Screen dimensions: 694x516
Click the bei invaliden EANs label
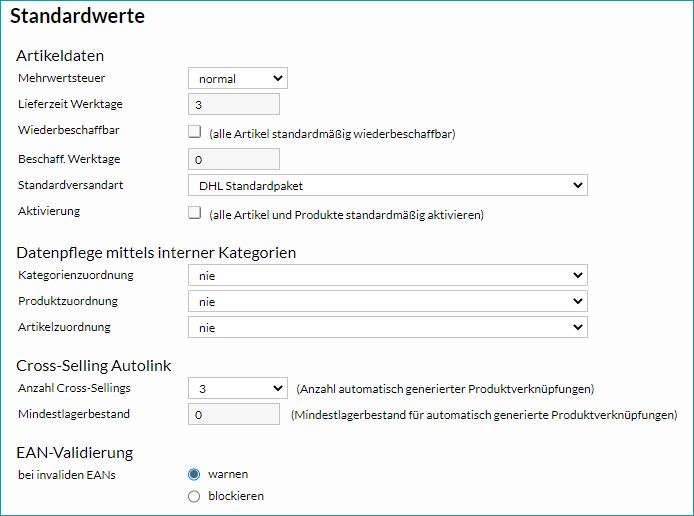point(67,475)
